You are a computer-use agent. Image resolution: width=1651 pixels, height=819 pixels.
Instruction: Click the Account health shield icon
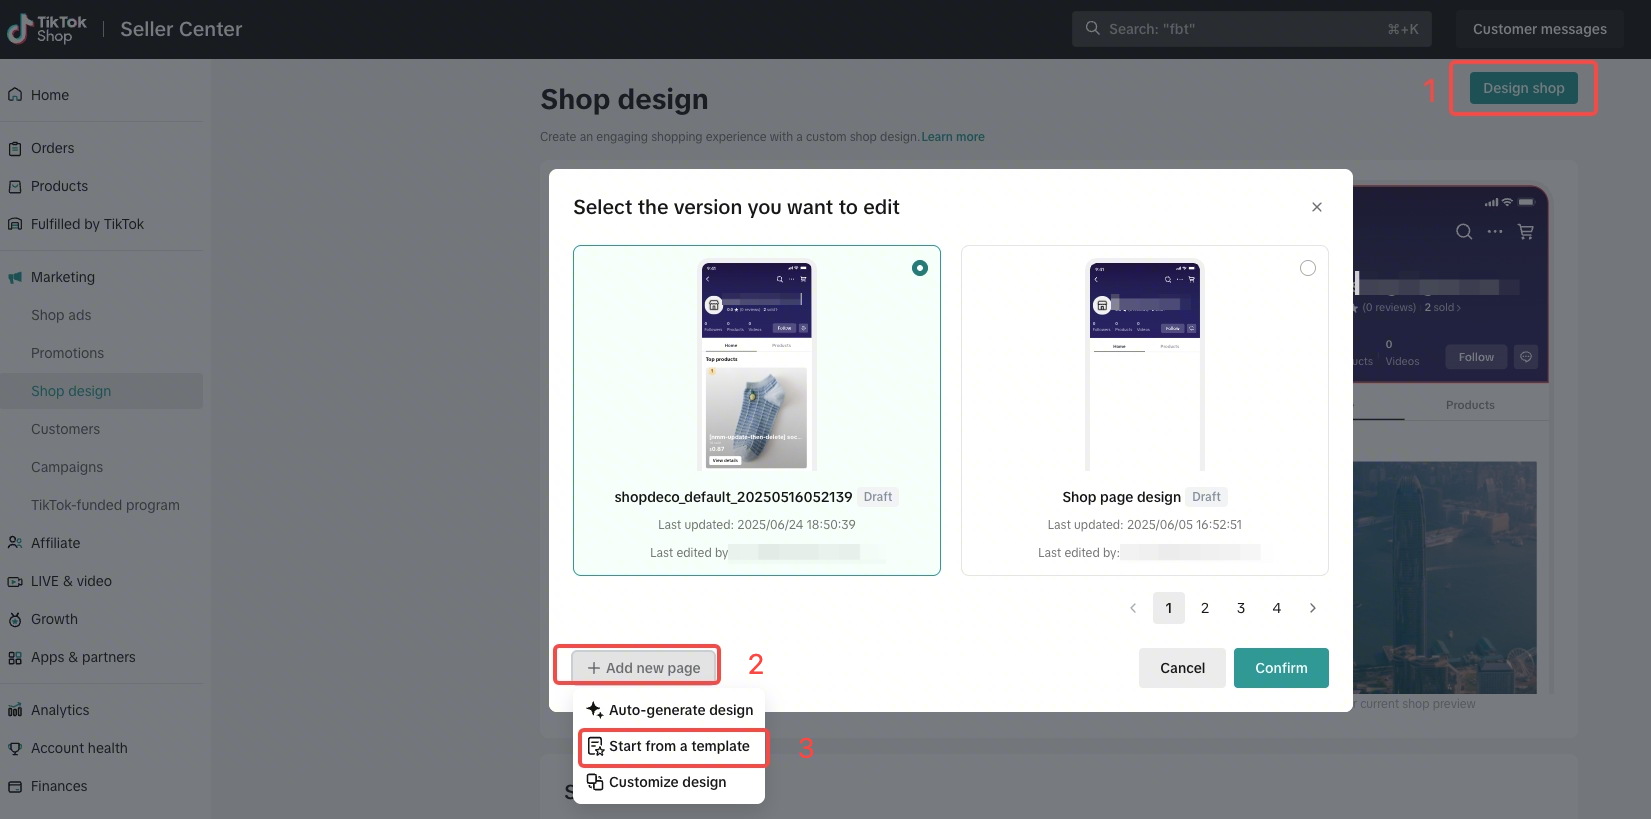click(15, 748)
